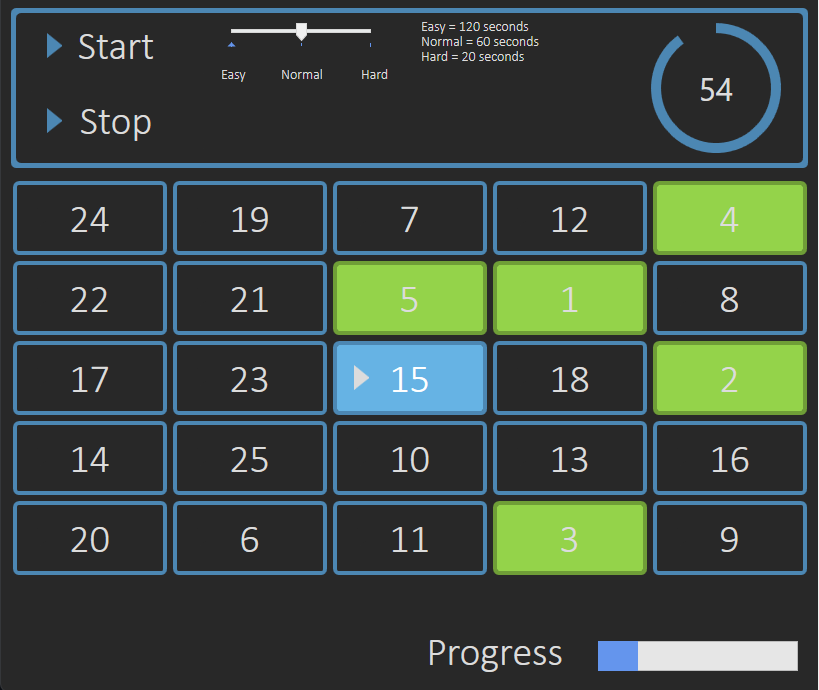Stop the countdown

pyautogui.click(x=114, y=122)
